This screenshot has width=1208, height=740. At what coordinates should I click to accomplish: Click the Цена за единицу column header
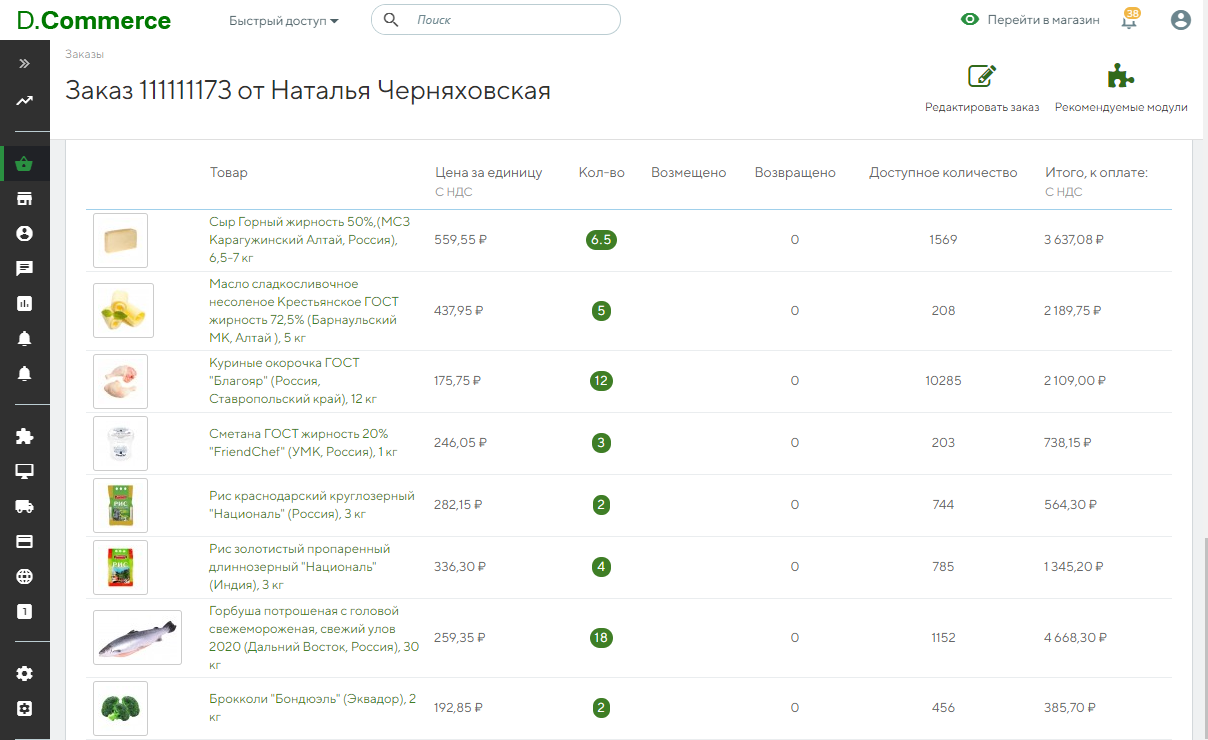pos(489,172)
